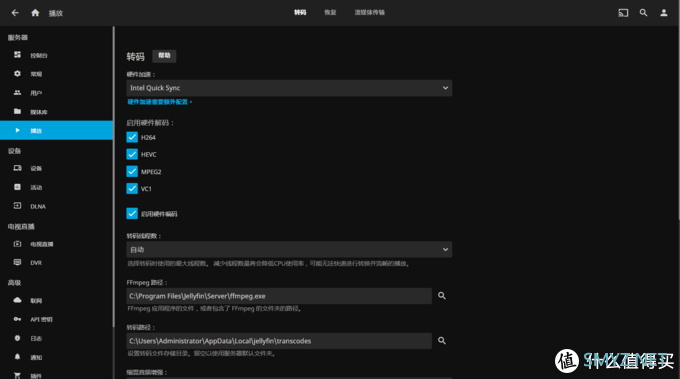Open API 密钥 keys sidebar item

(x=56, y=320)
